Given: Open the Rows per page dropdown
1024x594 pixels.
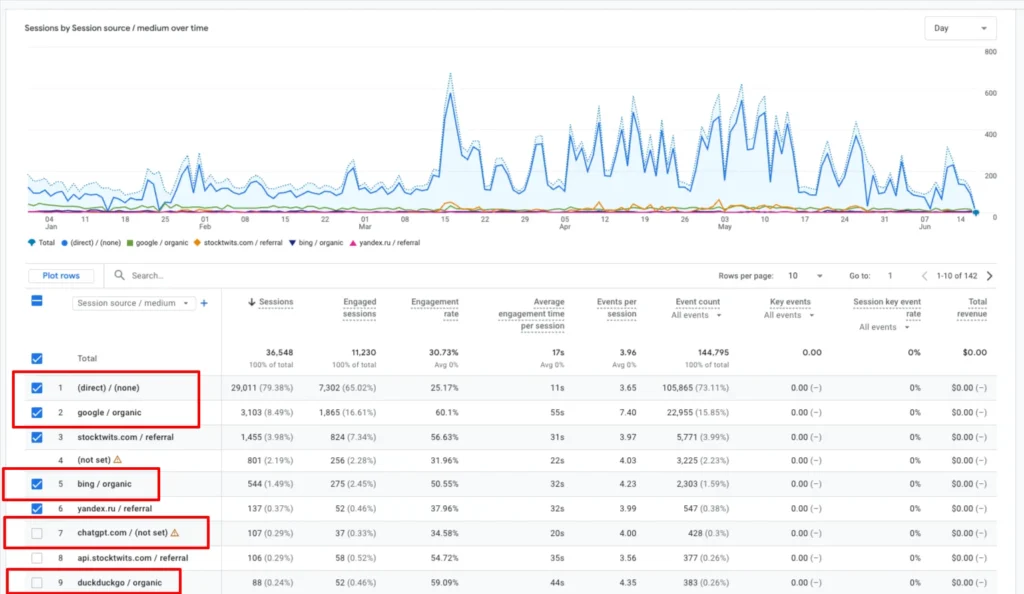Looking at the screenshot, I should coord(805,275).
